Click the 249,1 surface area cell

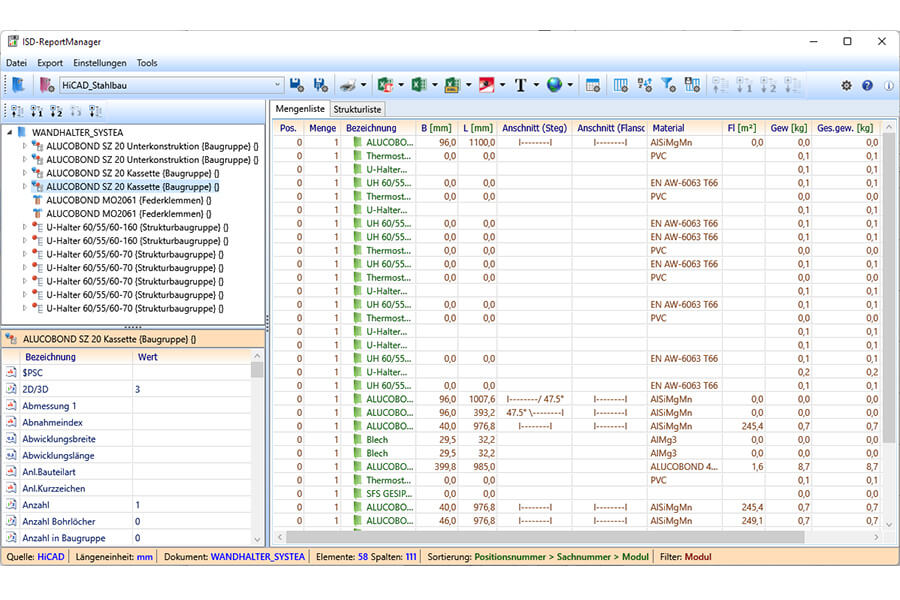pos(752,521)
